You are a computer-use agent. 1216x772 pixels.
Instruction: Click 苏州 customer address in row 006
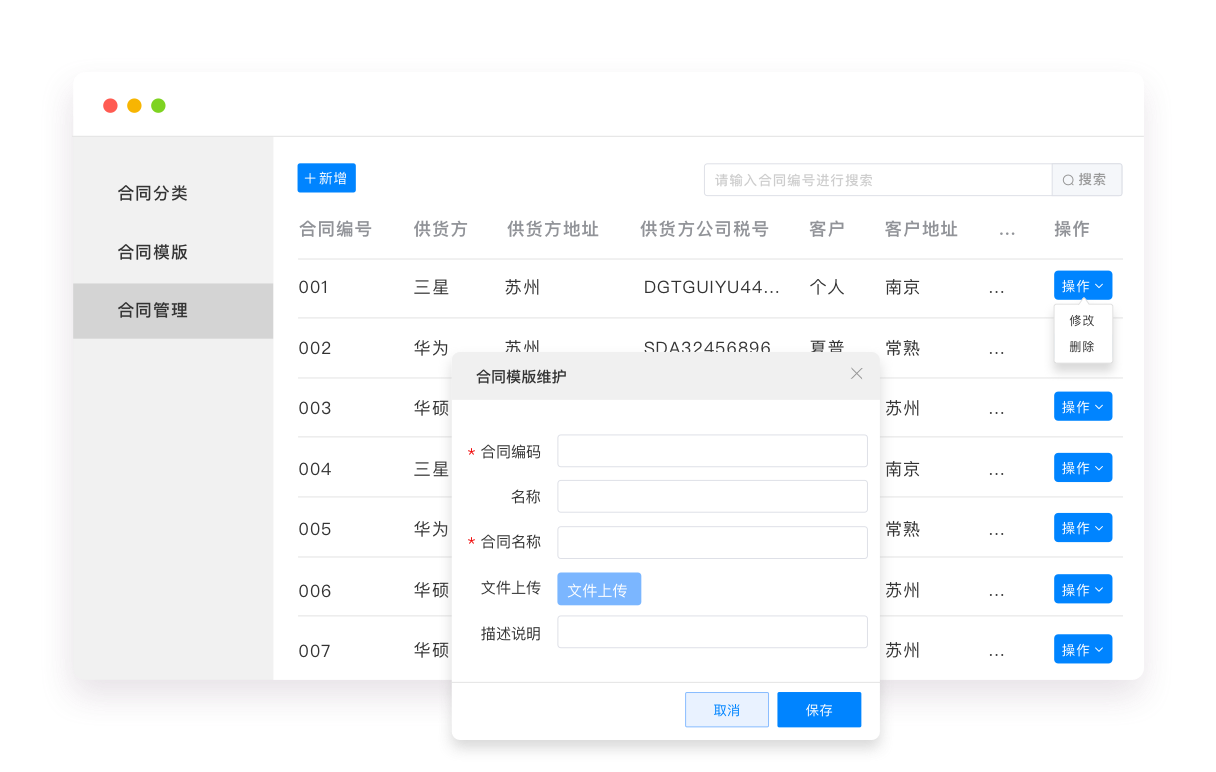click(x=902, y=591)
